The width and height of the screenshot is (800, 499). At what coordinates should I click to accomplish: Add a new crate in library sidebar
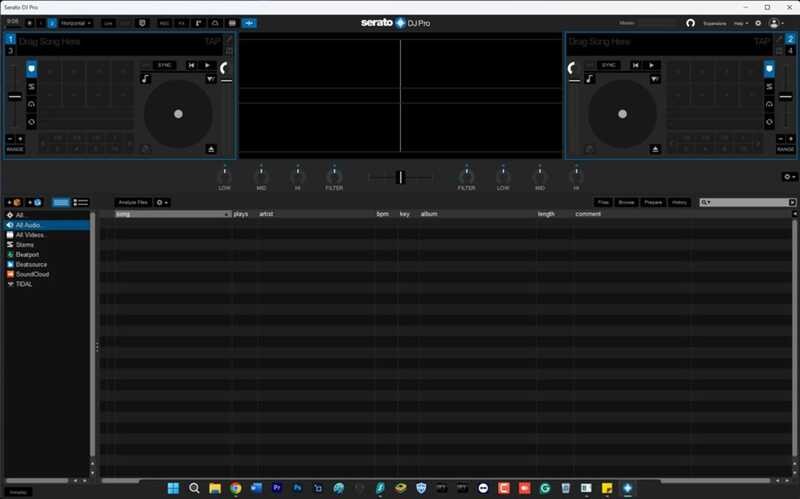tap(14, 203)
